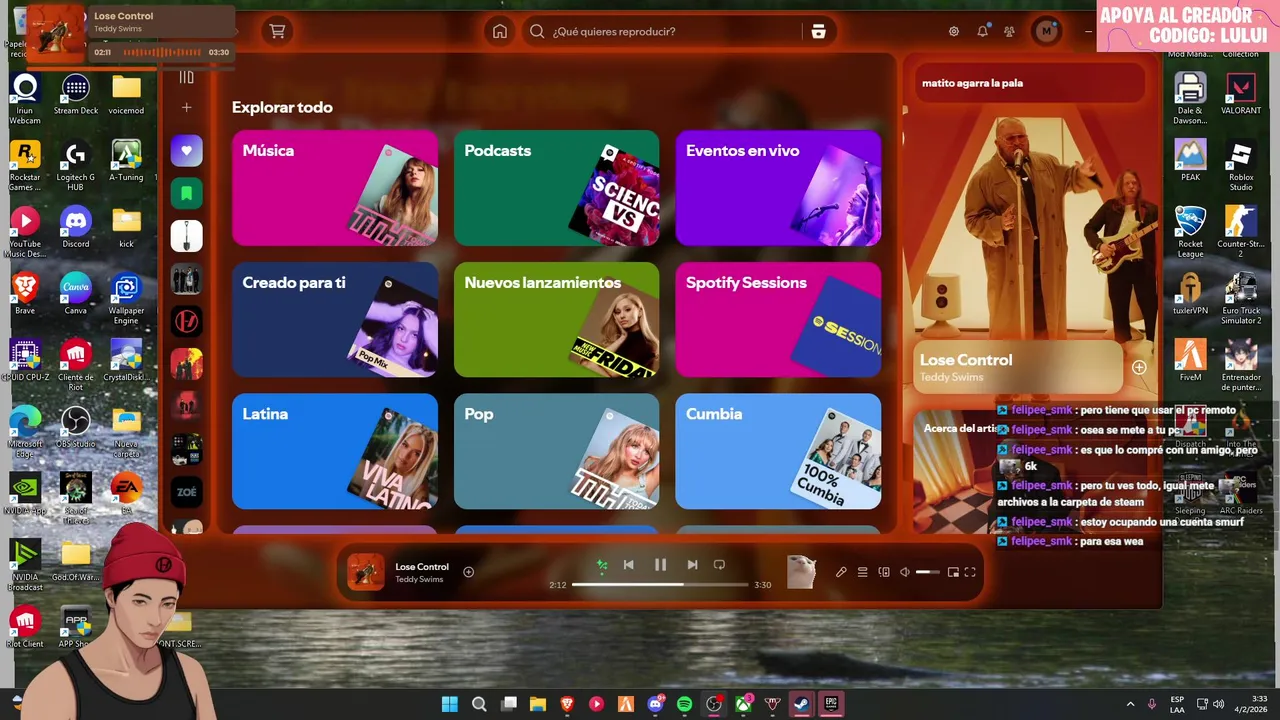Open green bookmark Your Episodes item
The image size is (1280, 720).
[x=186, y=193]
